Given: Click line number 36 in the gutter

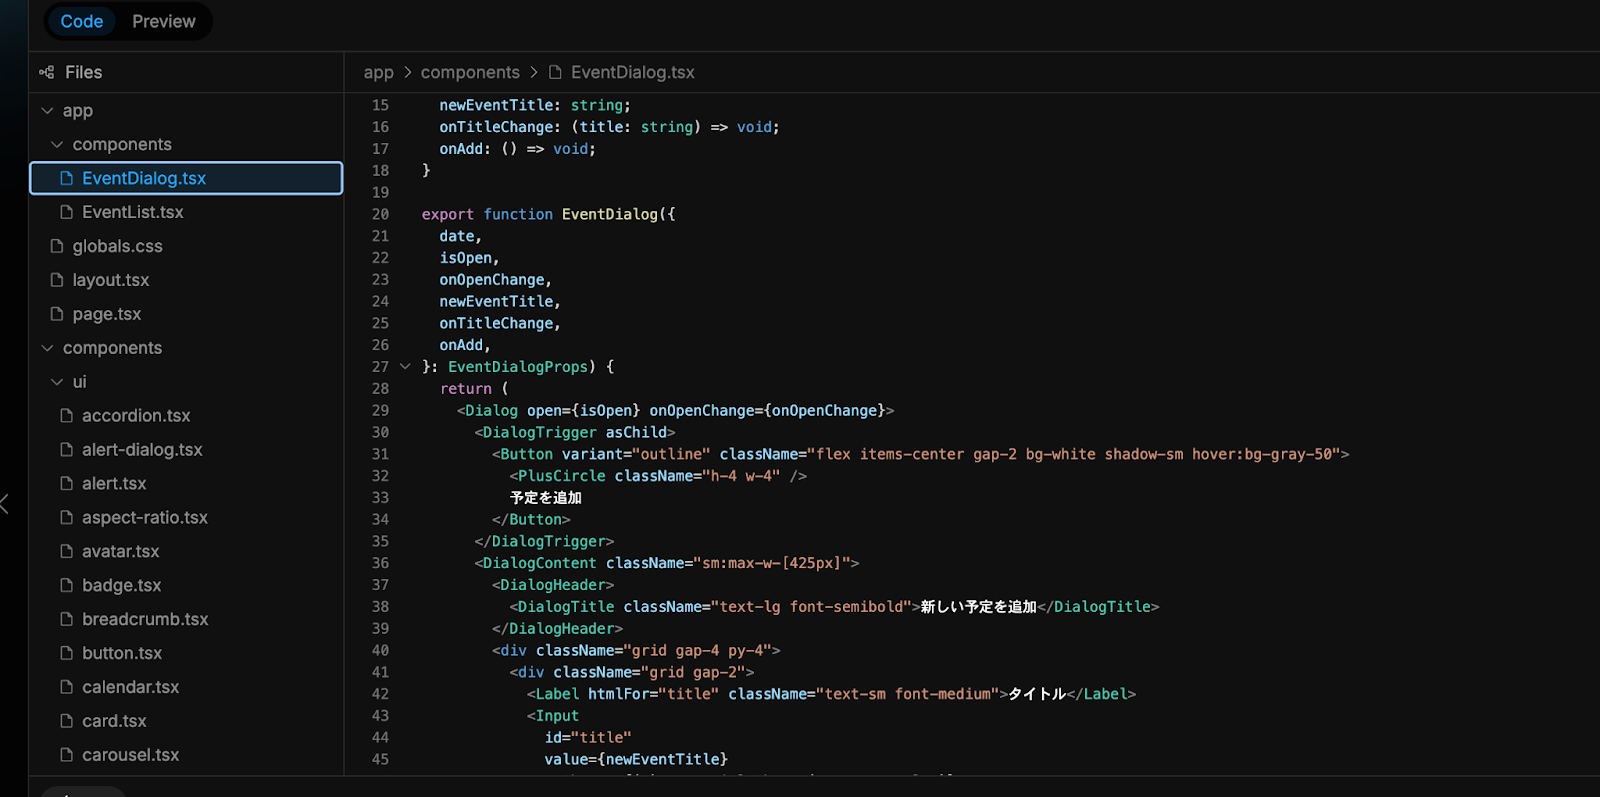Looking at the screenshot, I should (380, 563).
